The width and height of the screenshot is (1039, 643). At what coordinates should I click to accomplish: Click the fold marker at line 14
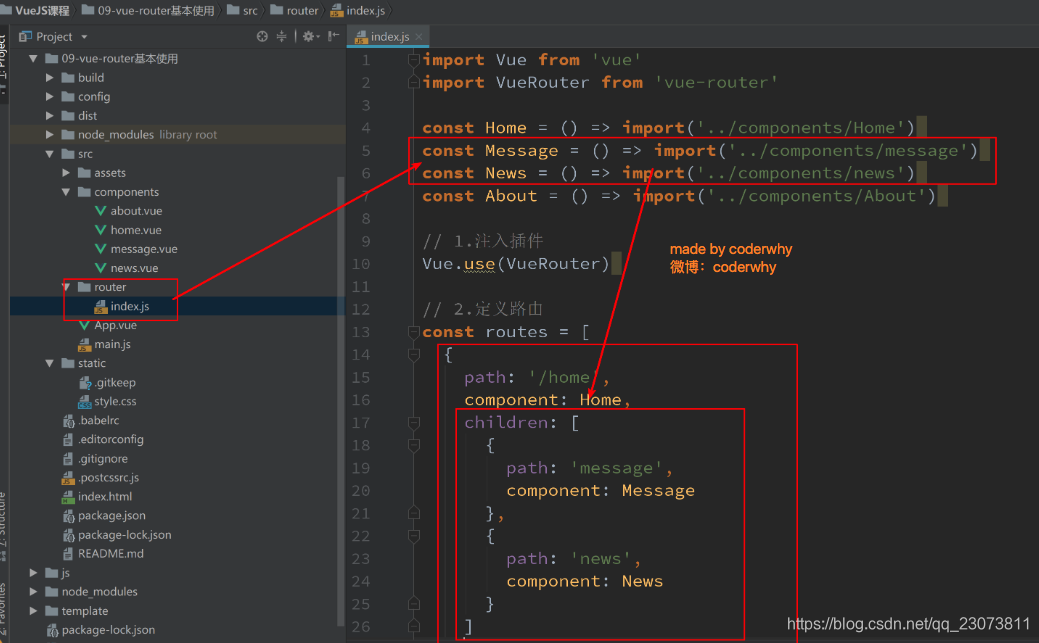(x=413, y=355)
